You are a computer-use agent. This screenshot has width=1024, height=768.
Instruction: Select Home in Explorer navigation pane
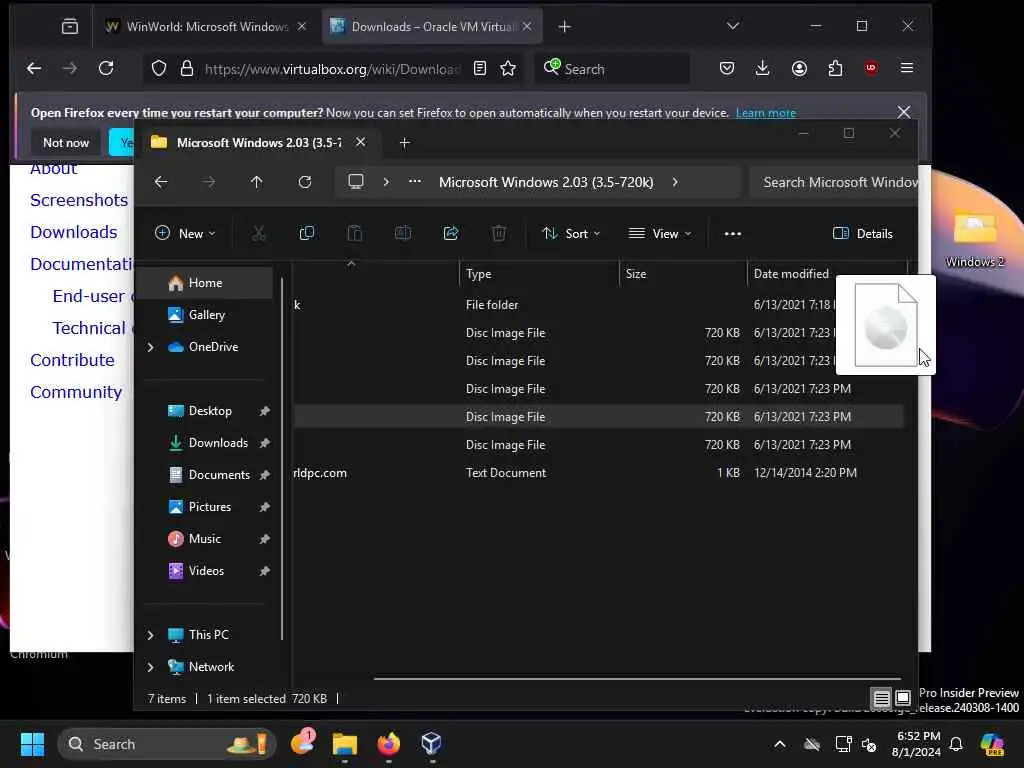coord(205,283)
